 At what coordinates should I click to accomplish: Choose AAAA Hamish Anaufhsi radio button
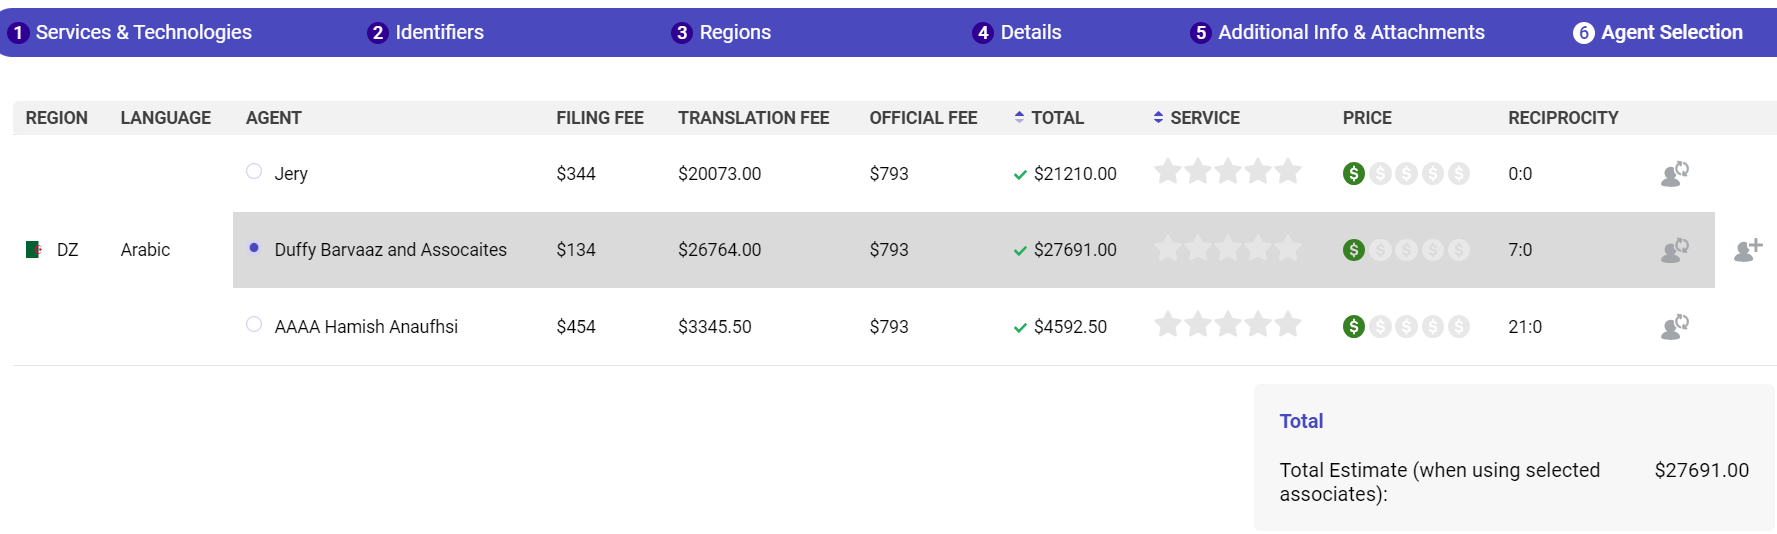coord(254,325)
